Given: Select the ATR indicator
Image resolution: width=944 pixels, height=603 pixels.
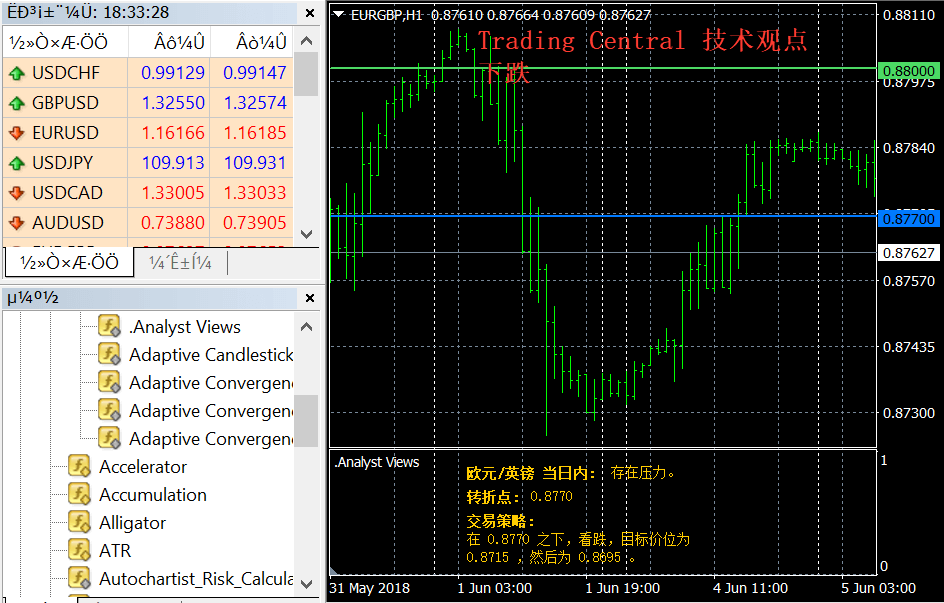Looking at the screenshot, I should coord(115,551).
